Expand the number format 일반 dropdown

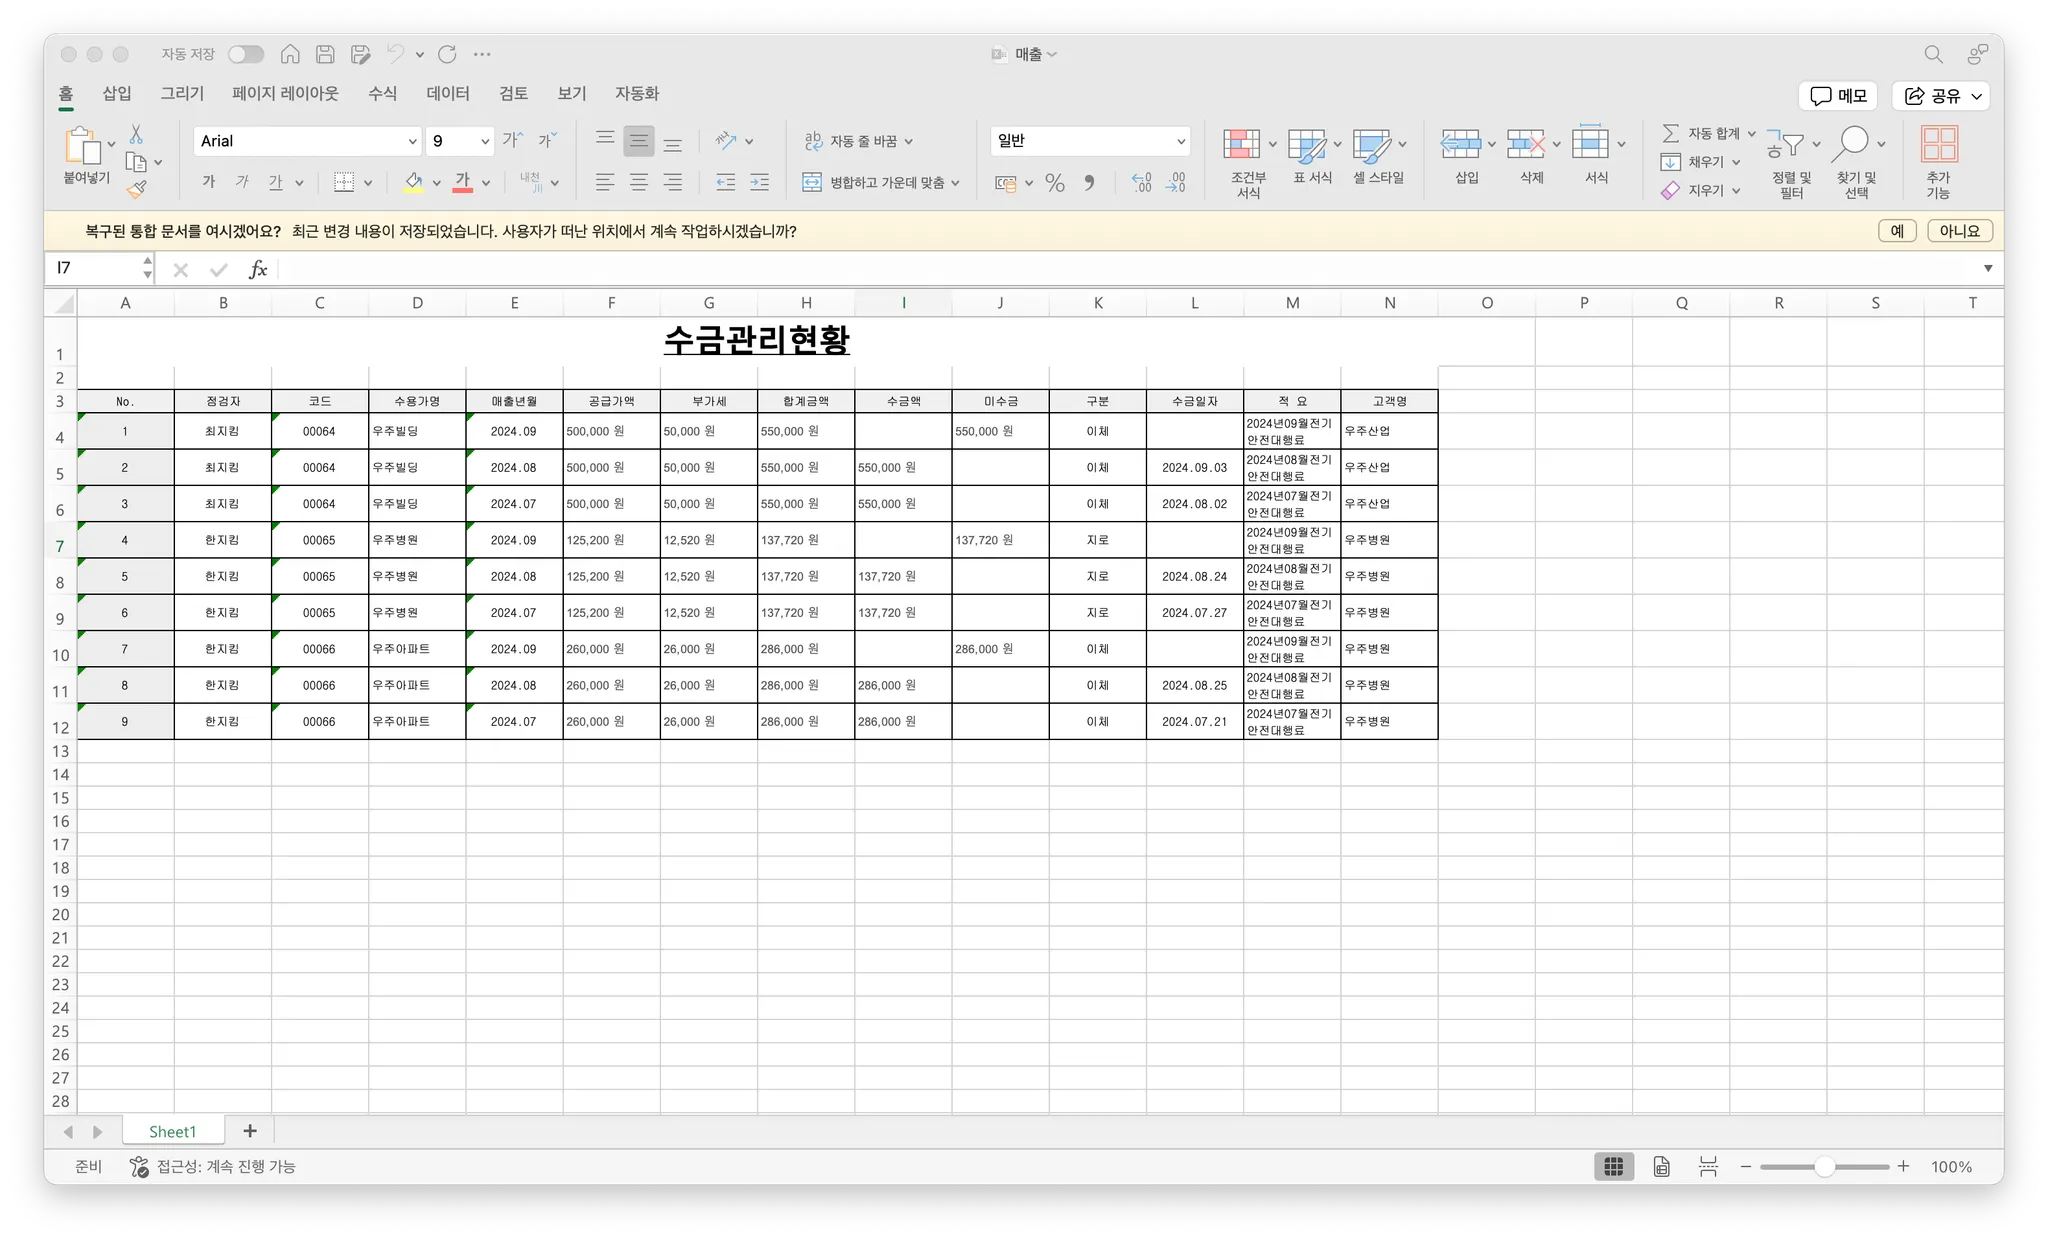click(x=1181, y=141)
